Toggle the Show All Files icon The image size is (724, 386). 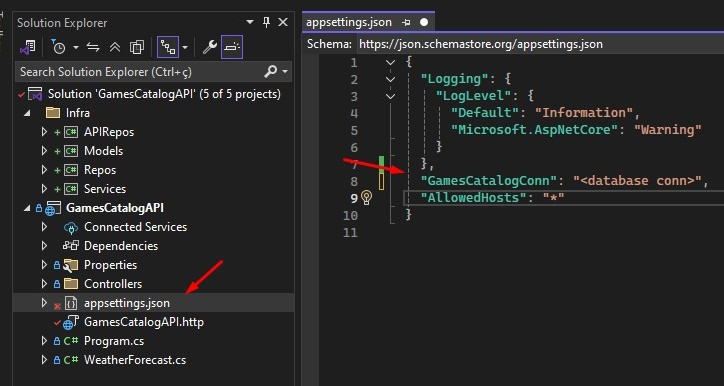point(137,47)
